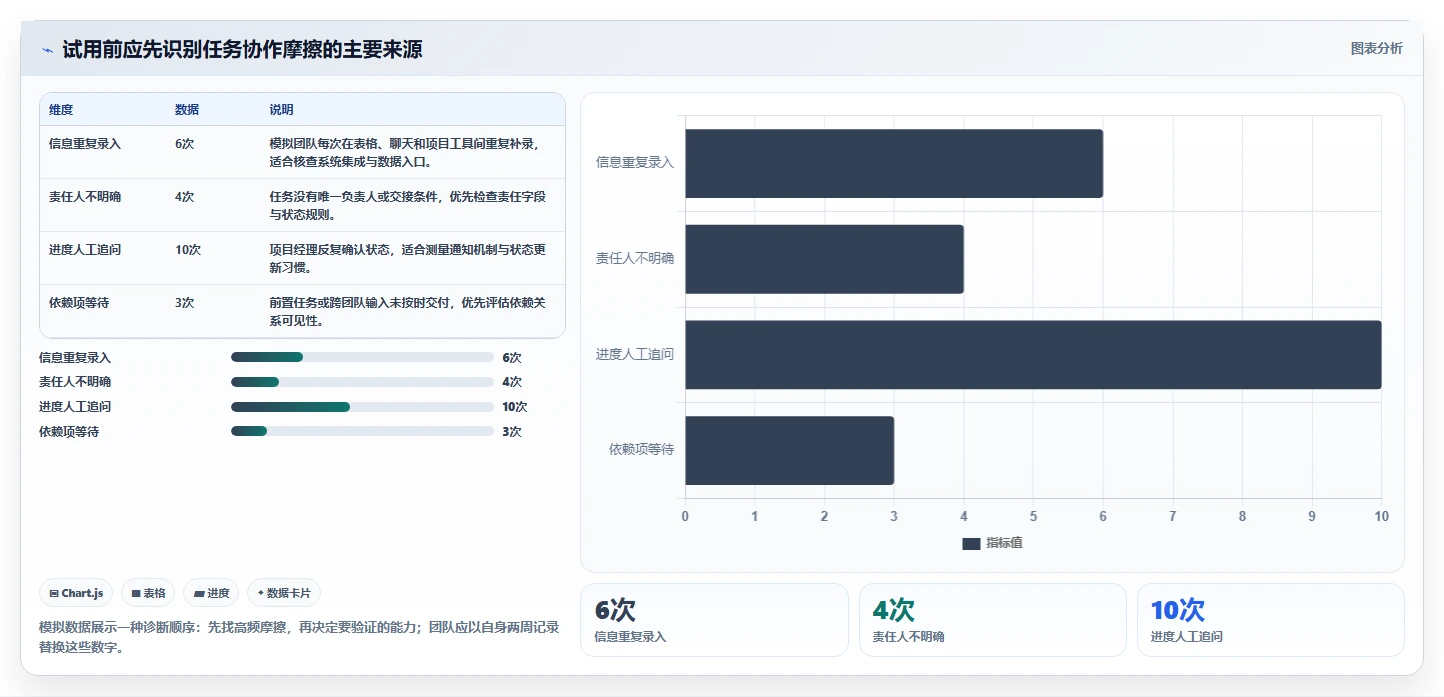Click the 依赖项等待 progress bar
This screenshot has width=1444, height=697.
[362, 431]
